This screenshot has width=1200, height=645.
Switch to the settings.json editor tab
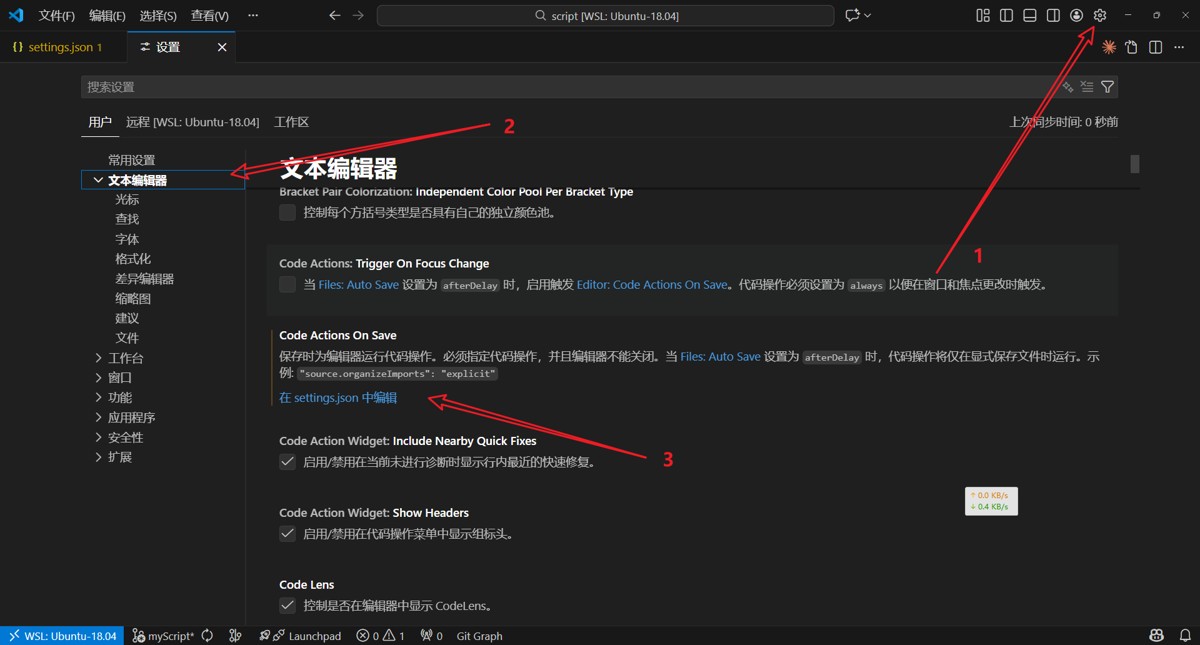[x=64, y=47]
